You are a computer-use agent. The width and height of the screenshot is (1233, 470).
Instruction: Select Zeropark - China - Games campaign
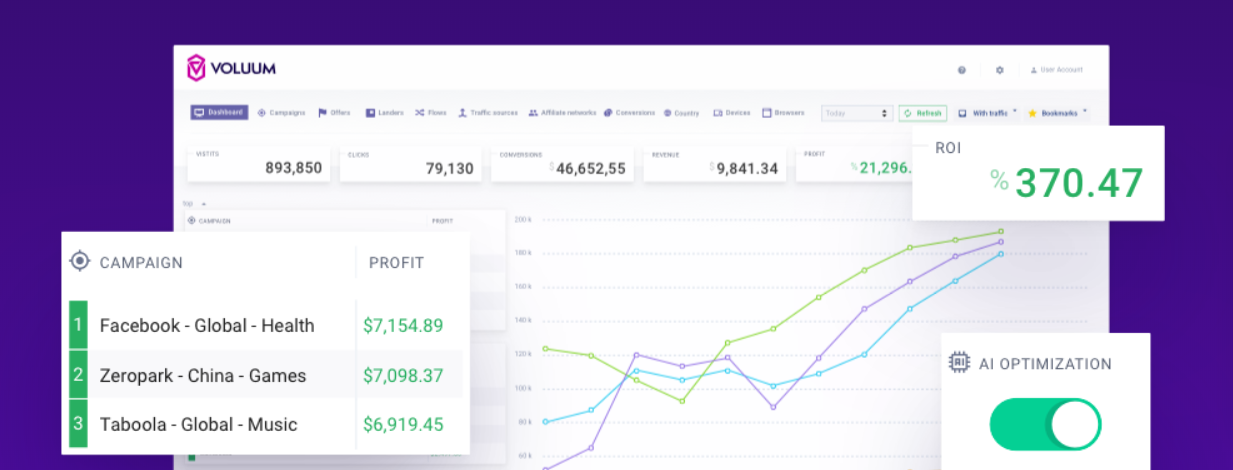(203, 376)
